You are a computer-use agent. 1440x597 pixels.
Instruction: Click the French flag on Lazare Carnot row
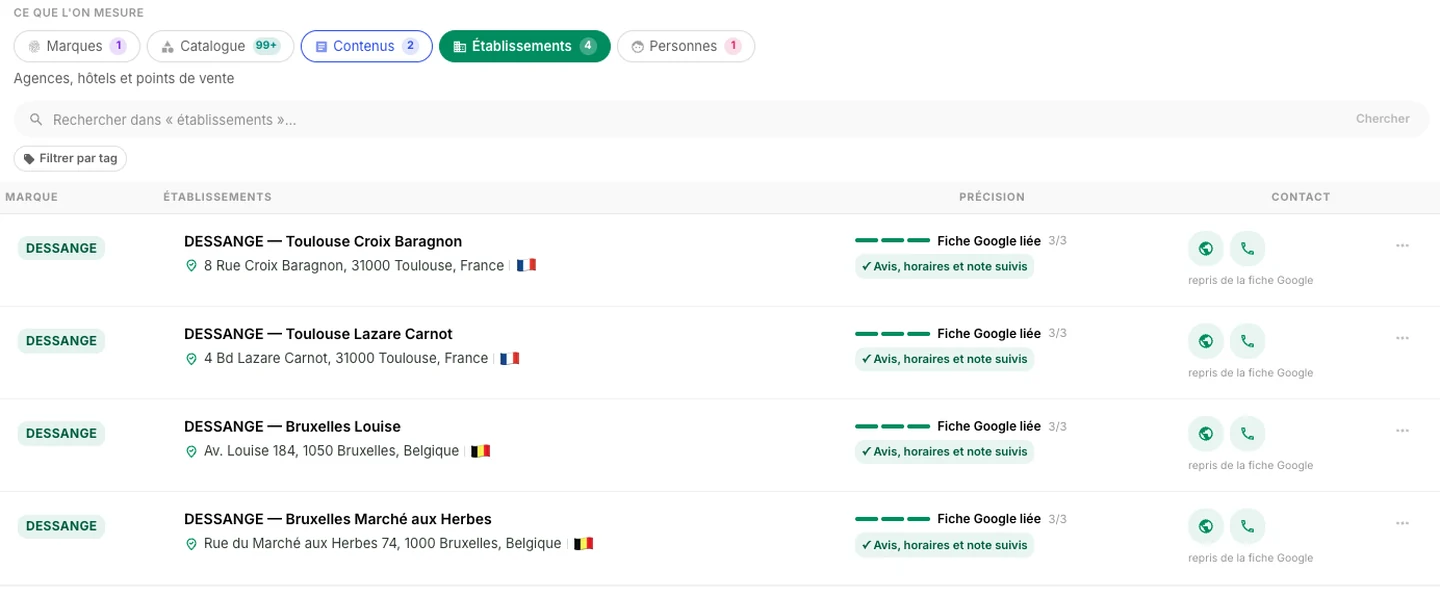(x=510, y=358)
